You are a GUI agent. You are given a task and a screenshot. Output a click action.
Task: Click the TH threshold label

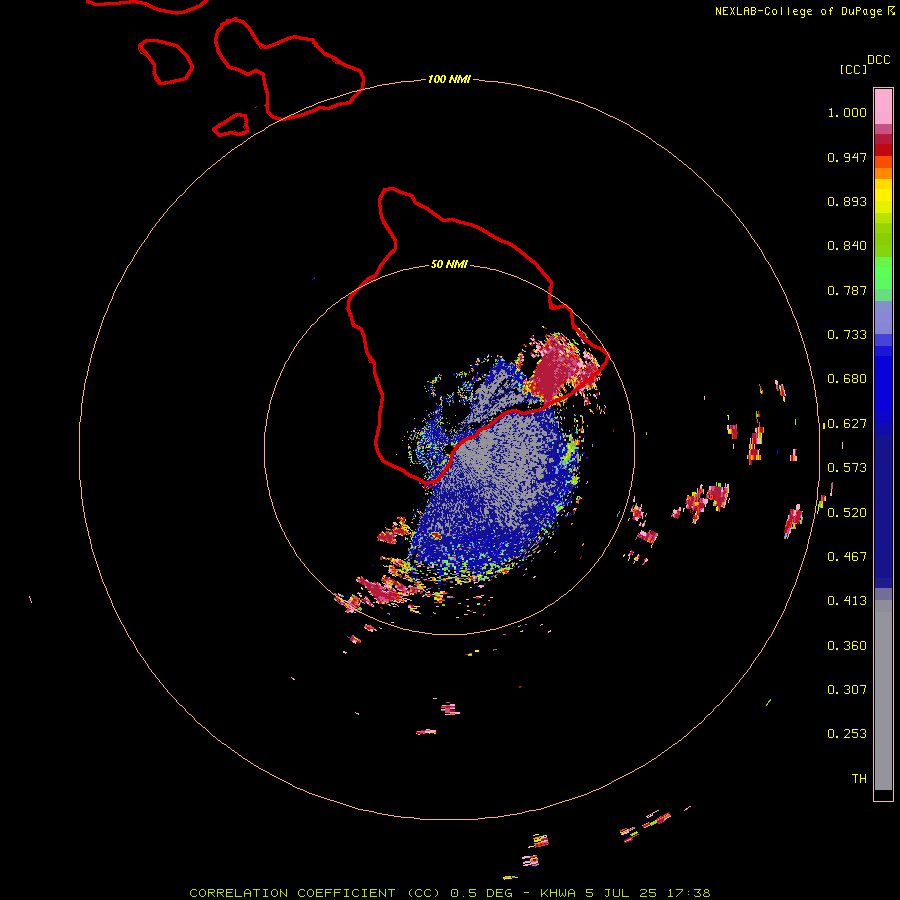pyautogui.click(x=859, y=779)
